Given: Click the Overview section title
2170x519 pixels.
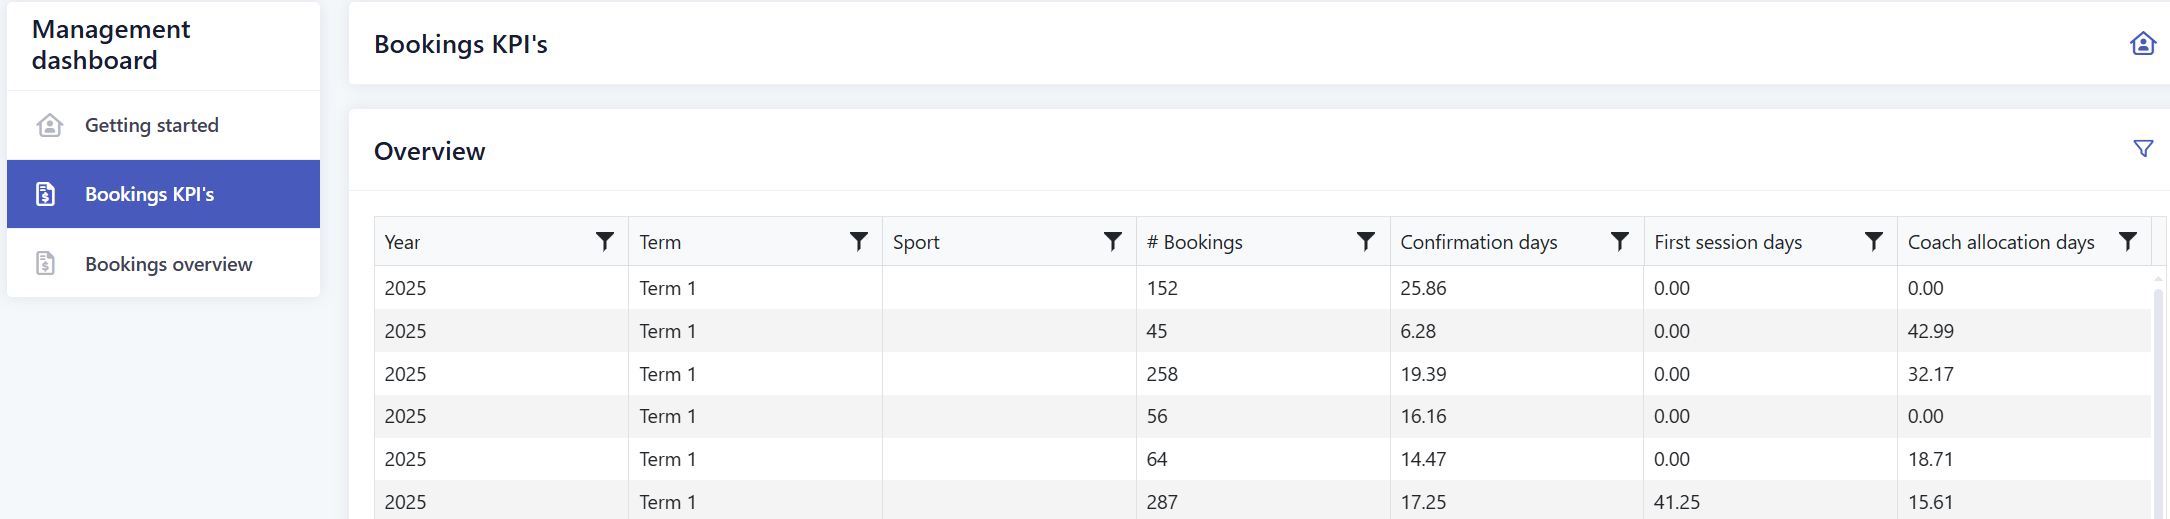Looking at the screenshot, I should (x=430, y=151).
